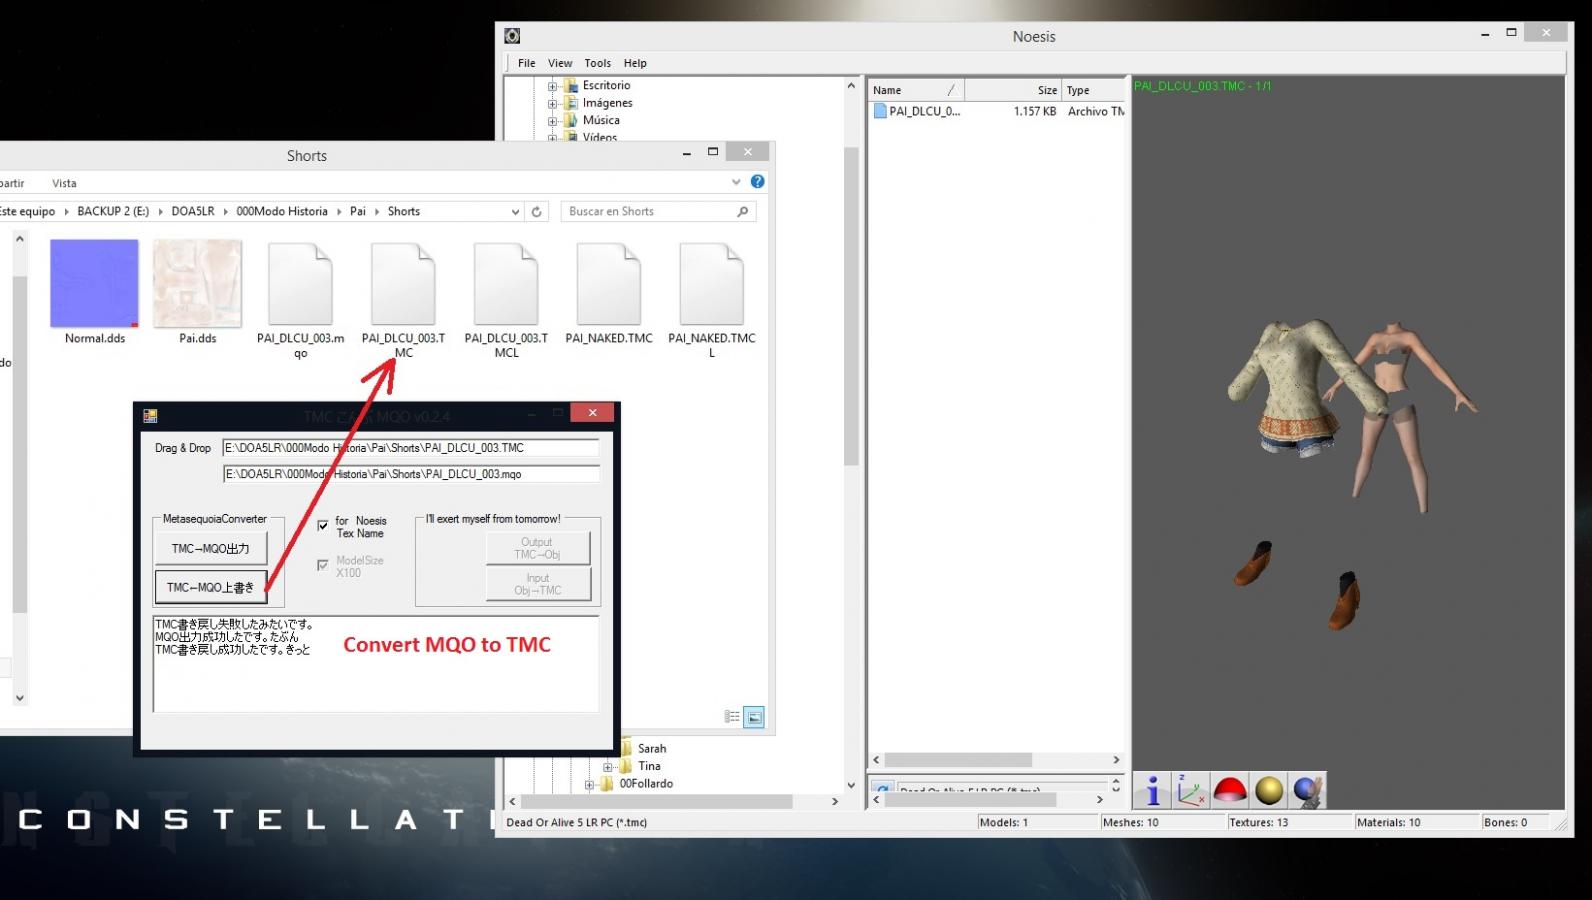Screen dimensions: 1592x900
Task: Expand the 00Follardo tree node
Action: tap(589, 785)
